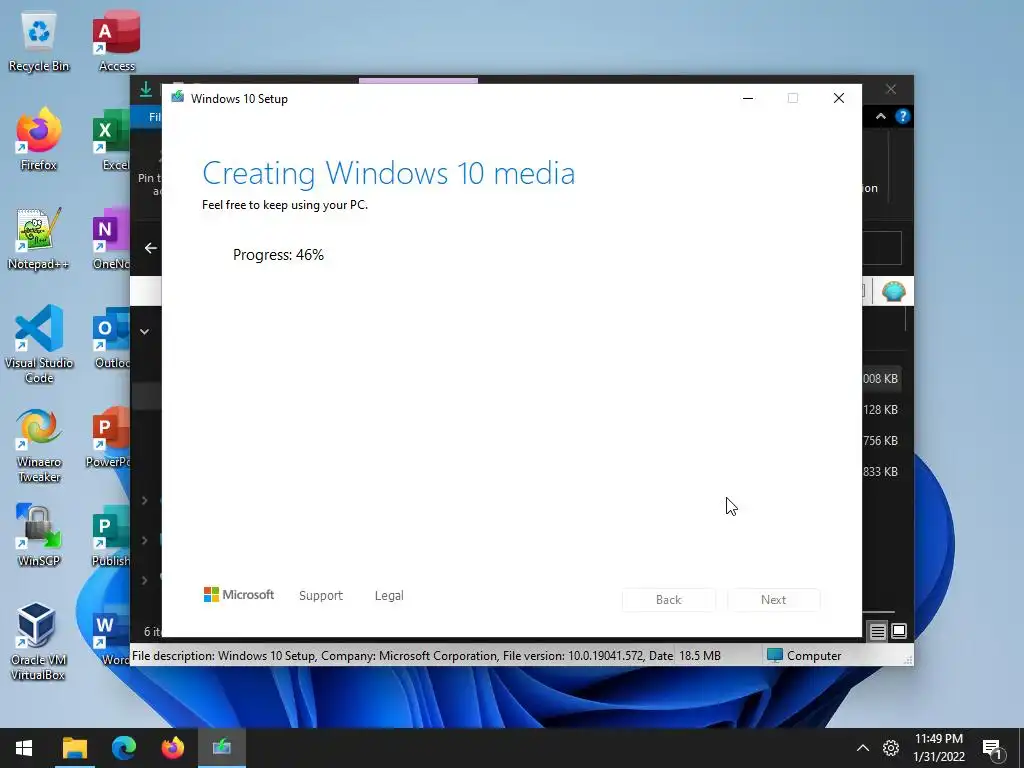The image size is (1024, 768).
Task: Select Windows 10 Setup taskbar icon
Action: [221, 748]
